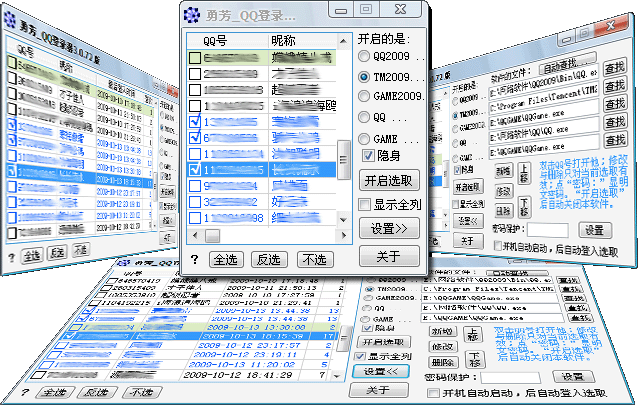Click 上移 in the right window
Viewport: 638px width, 405px height.
[524, 173]
